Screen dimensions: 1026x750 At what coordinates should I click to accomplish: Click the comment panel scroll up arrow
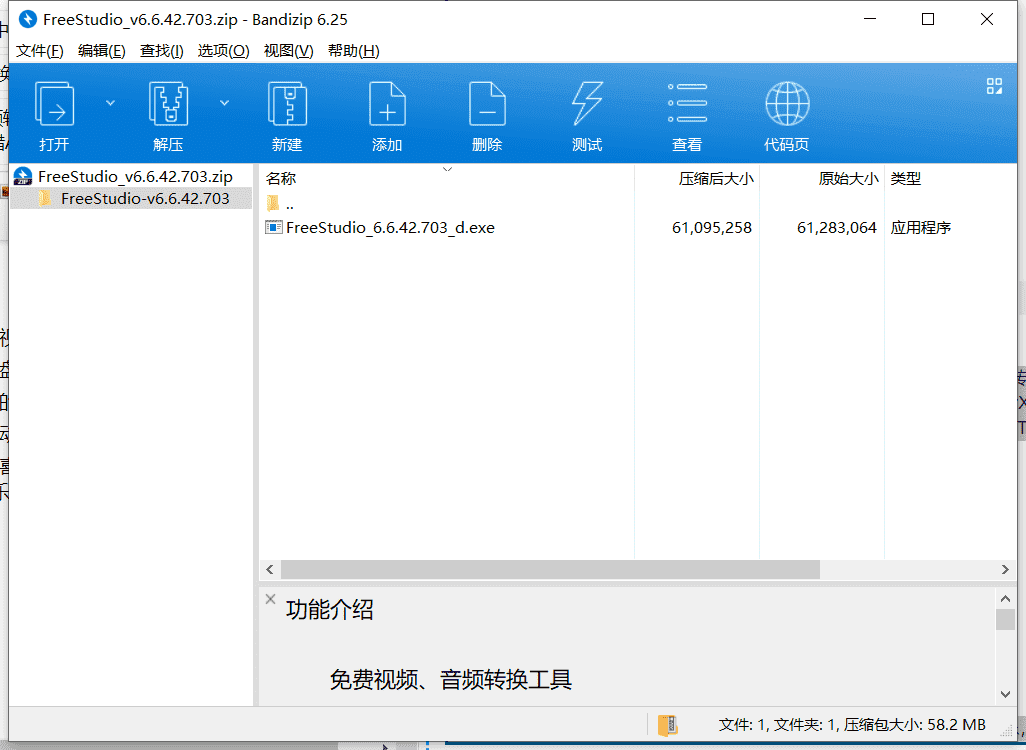tap(1006, 598)
